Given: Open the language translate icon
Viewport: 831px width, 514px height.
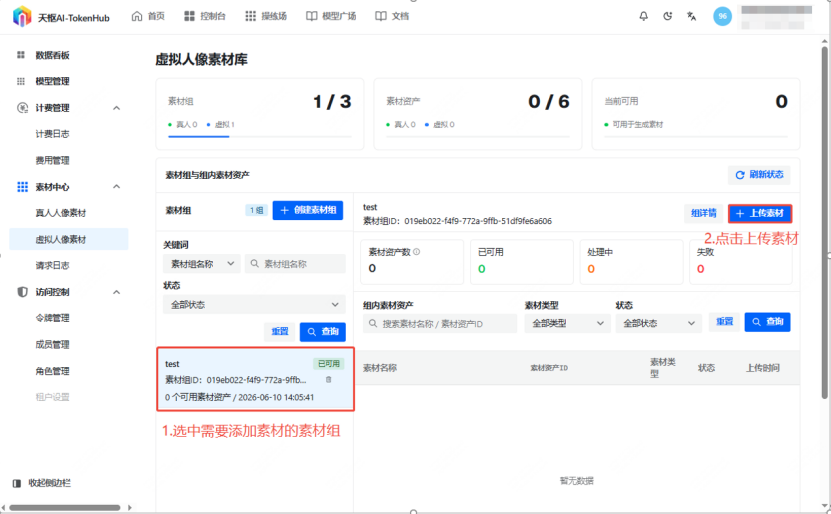Looking at the screenshot, I should [x=692, y=16].
